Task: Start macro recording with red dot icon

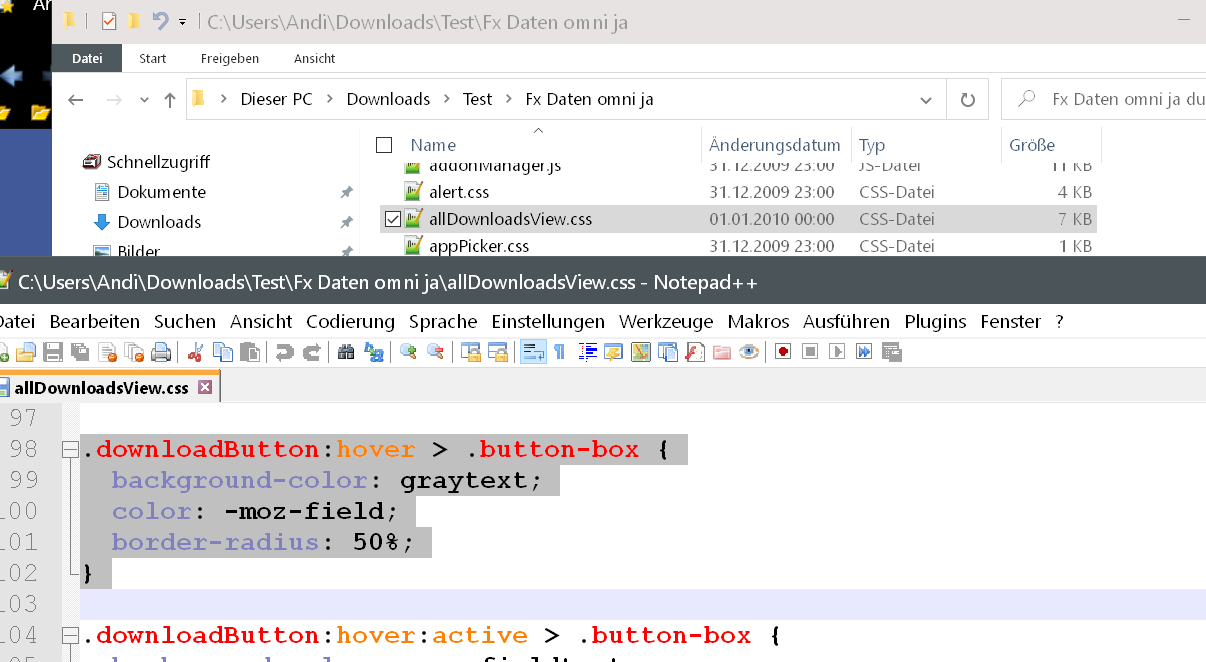Action: coord(783,352)
